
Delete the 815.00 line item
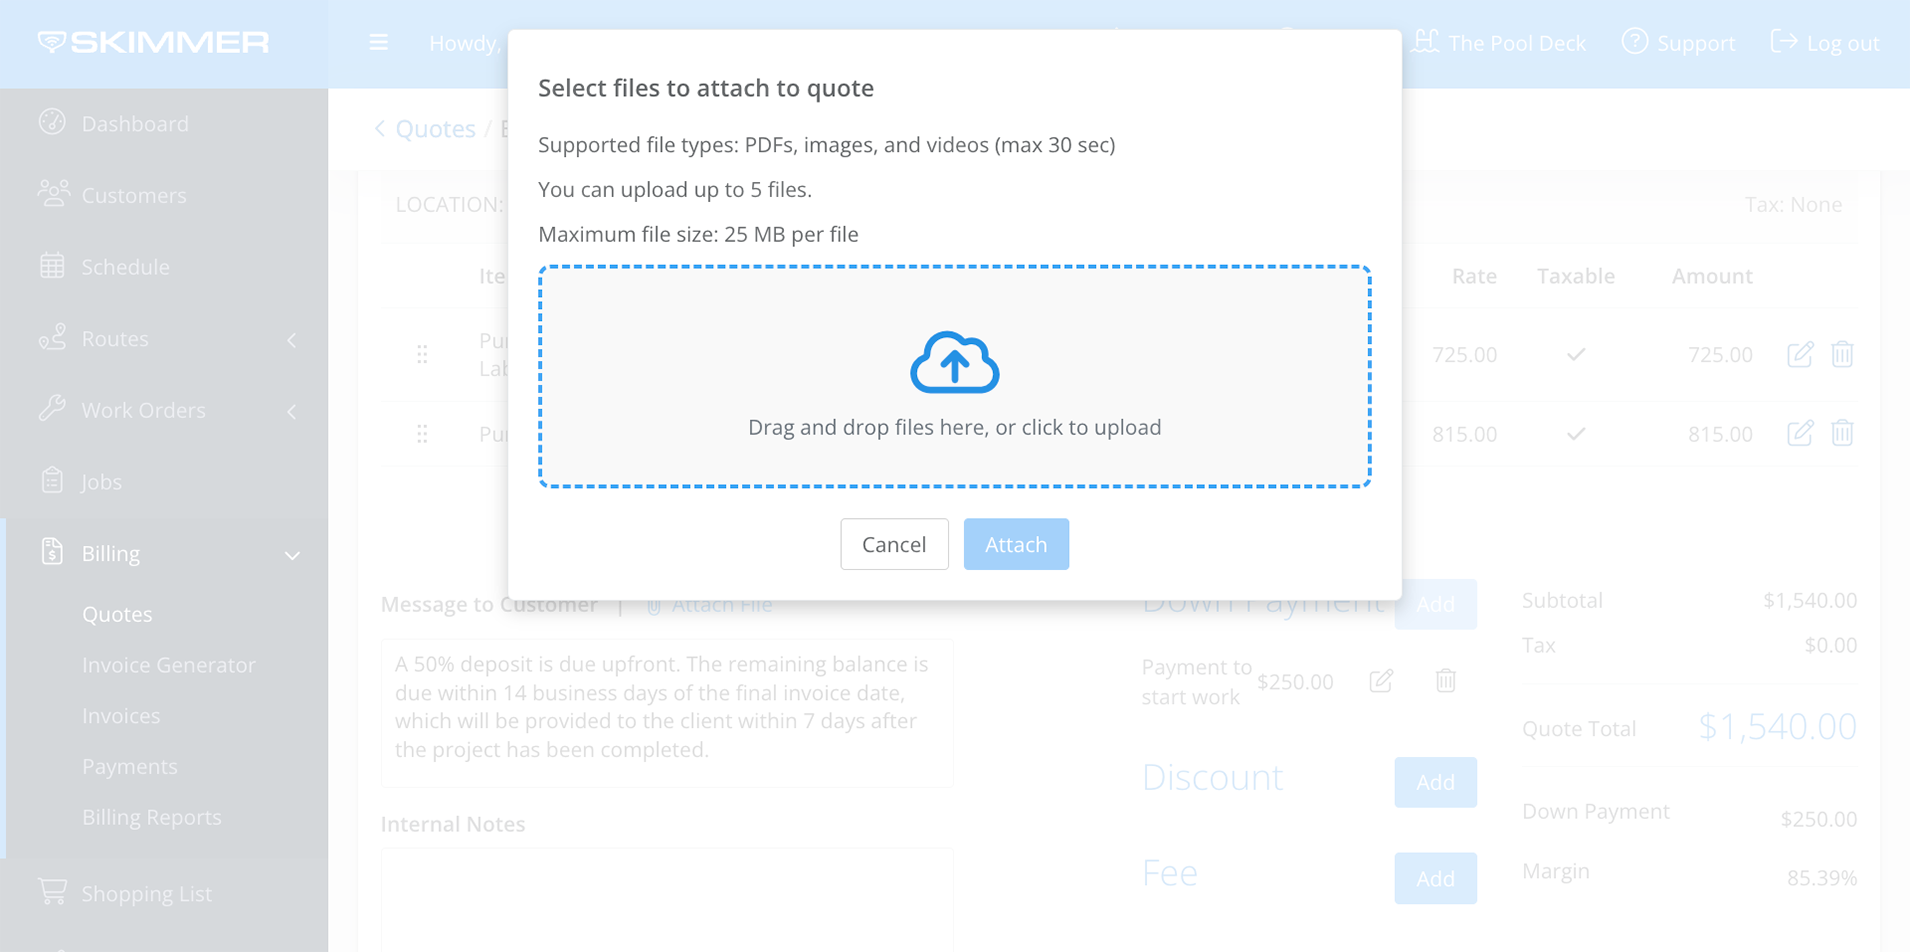pos(1842,433)
